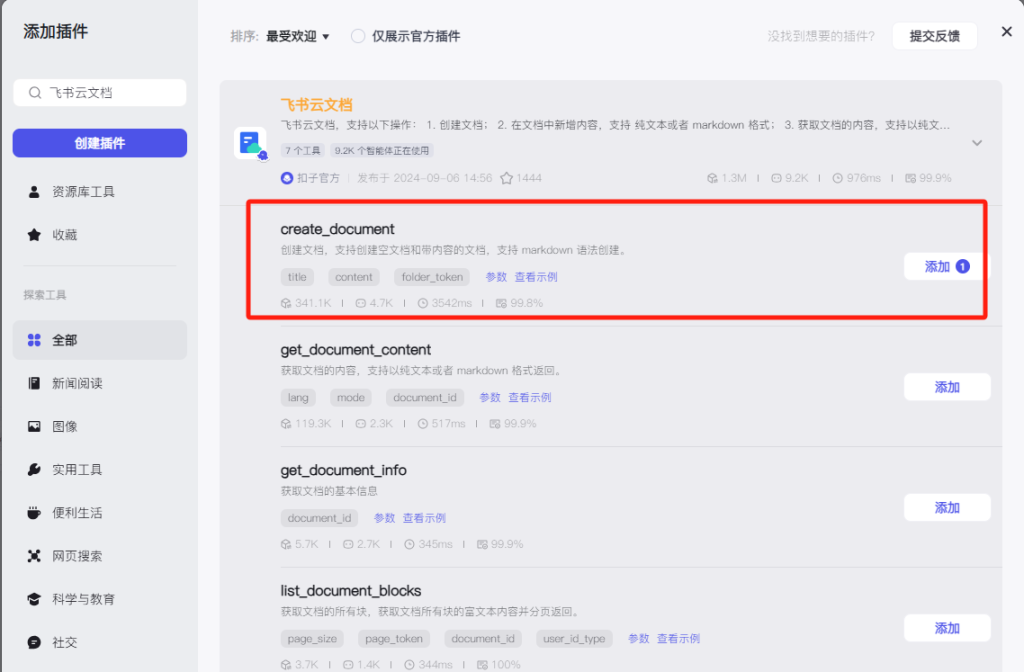The height and width of the screenshot is (672, 1024).
Task: Click the 实用工具 wrench icon
Action: [x=35, y=469]
